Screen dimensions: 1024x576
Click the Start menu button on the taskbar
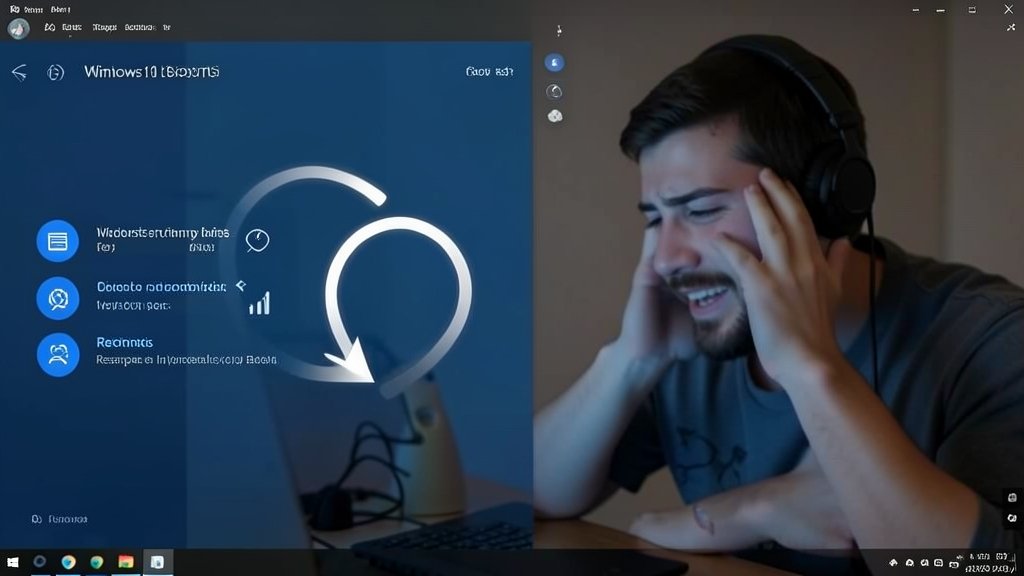pos(14,563)
